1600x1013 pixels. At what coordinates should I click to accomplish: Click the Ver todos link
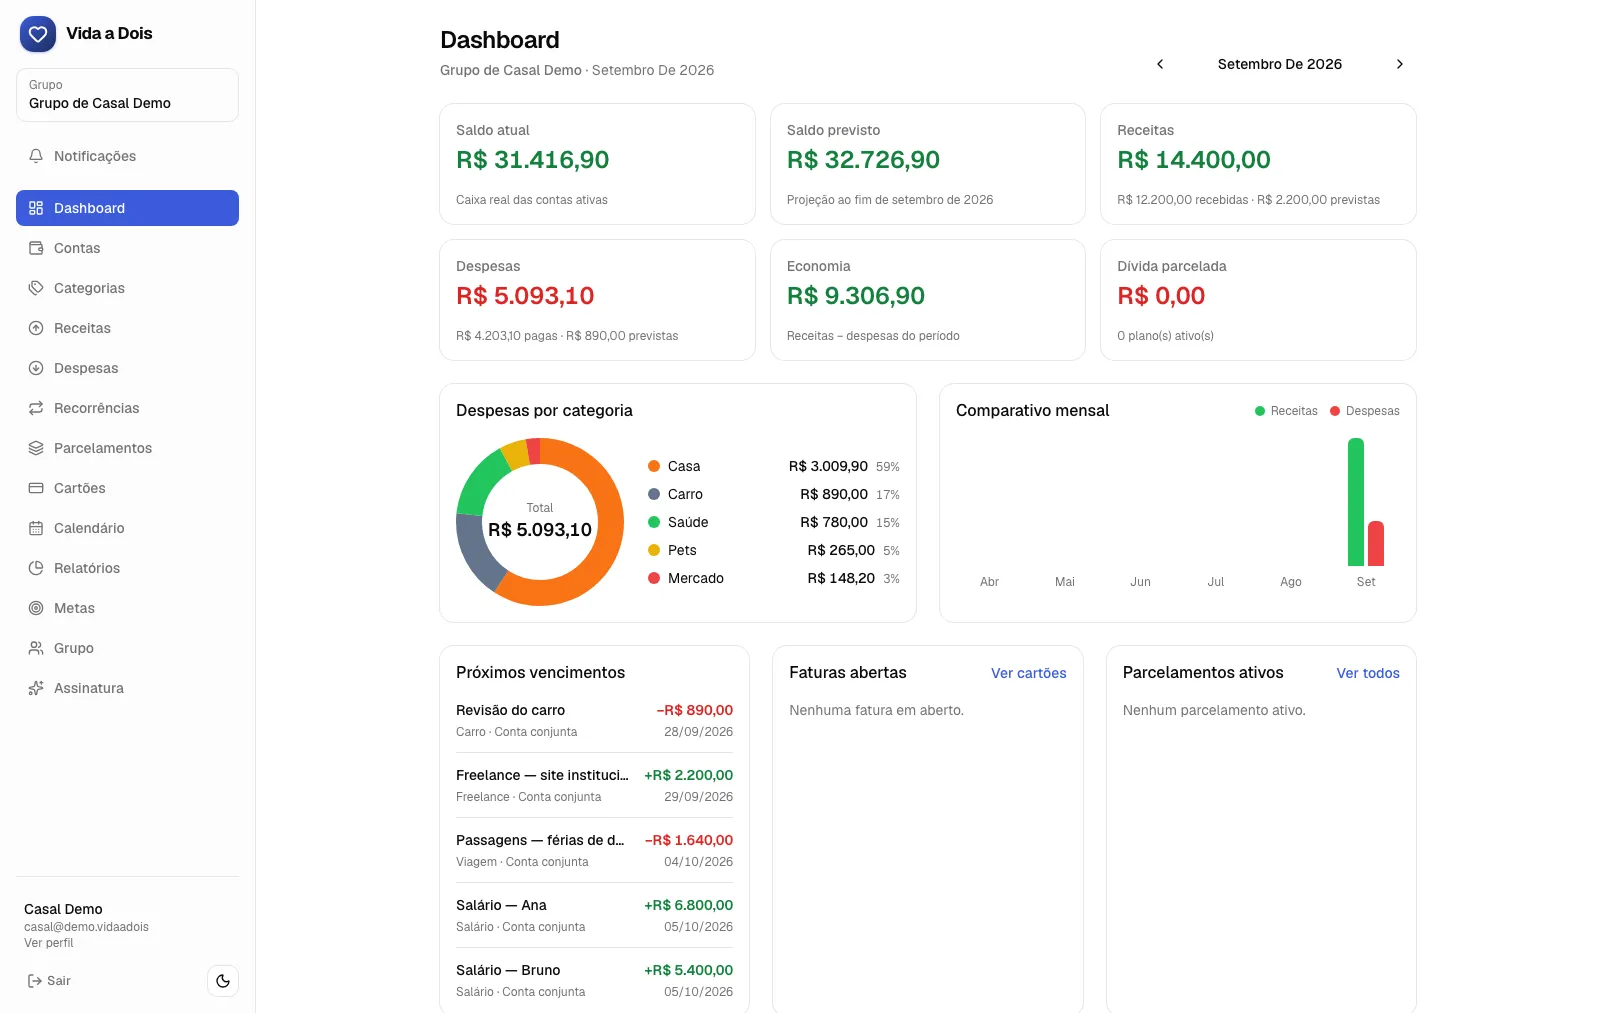(1368, 673)
